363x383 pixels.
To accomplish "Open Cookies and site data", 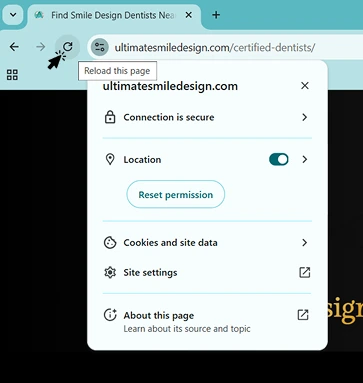I will point(207,243).
